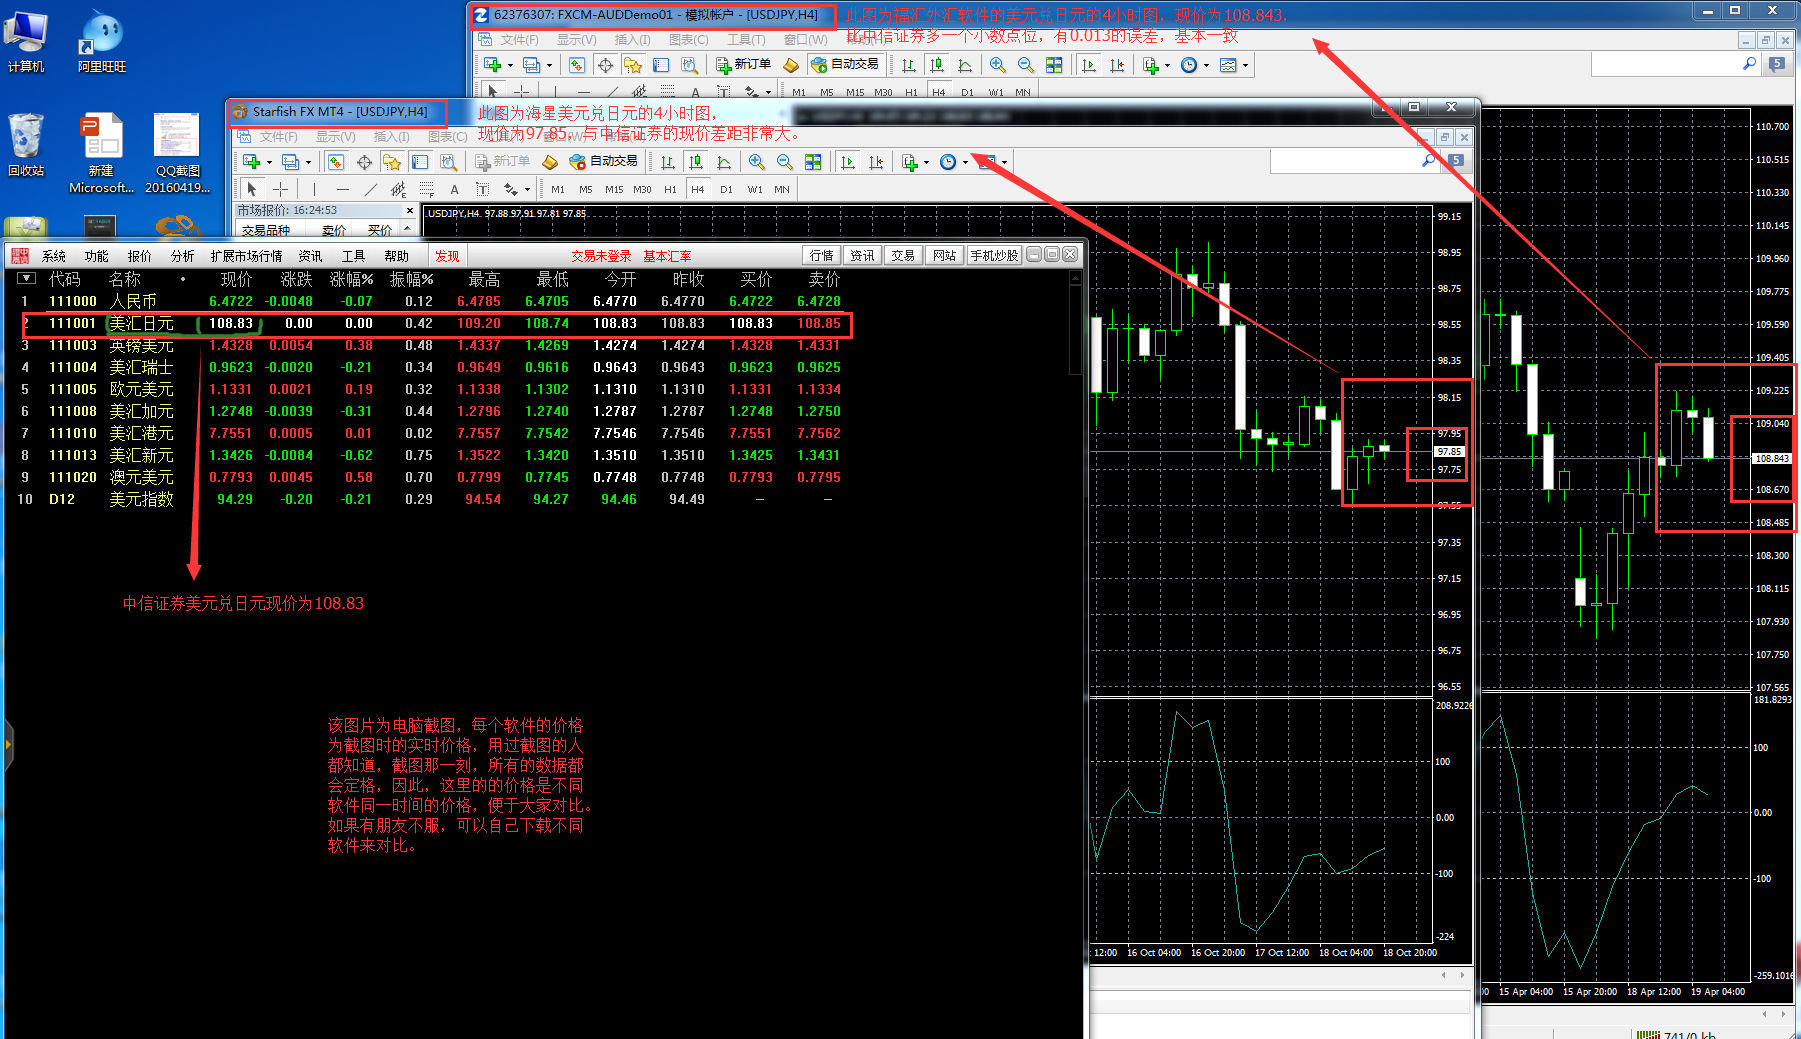
Task: Select text 'A' tool in Starfish
Action: (x=454, y=189)
